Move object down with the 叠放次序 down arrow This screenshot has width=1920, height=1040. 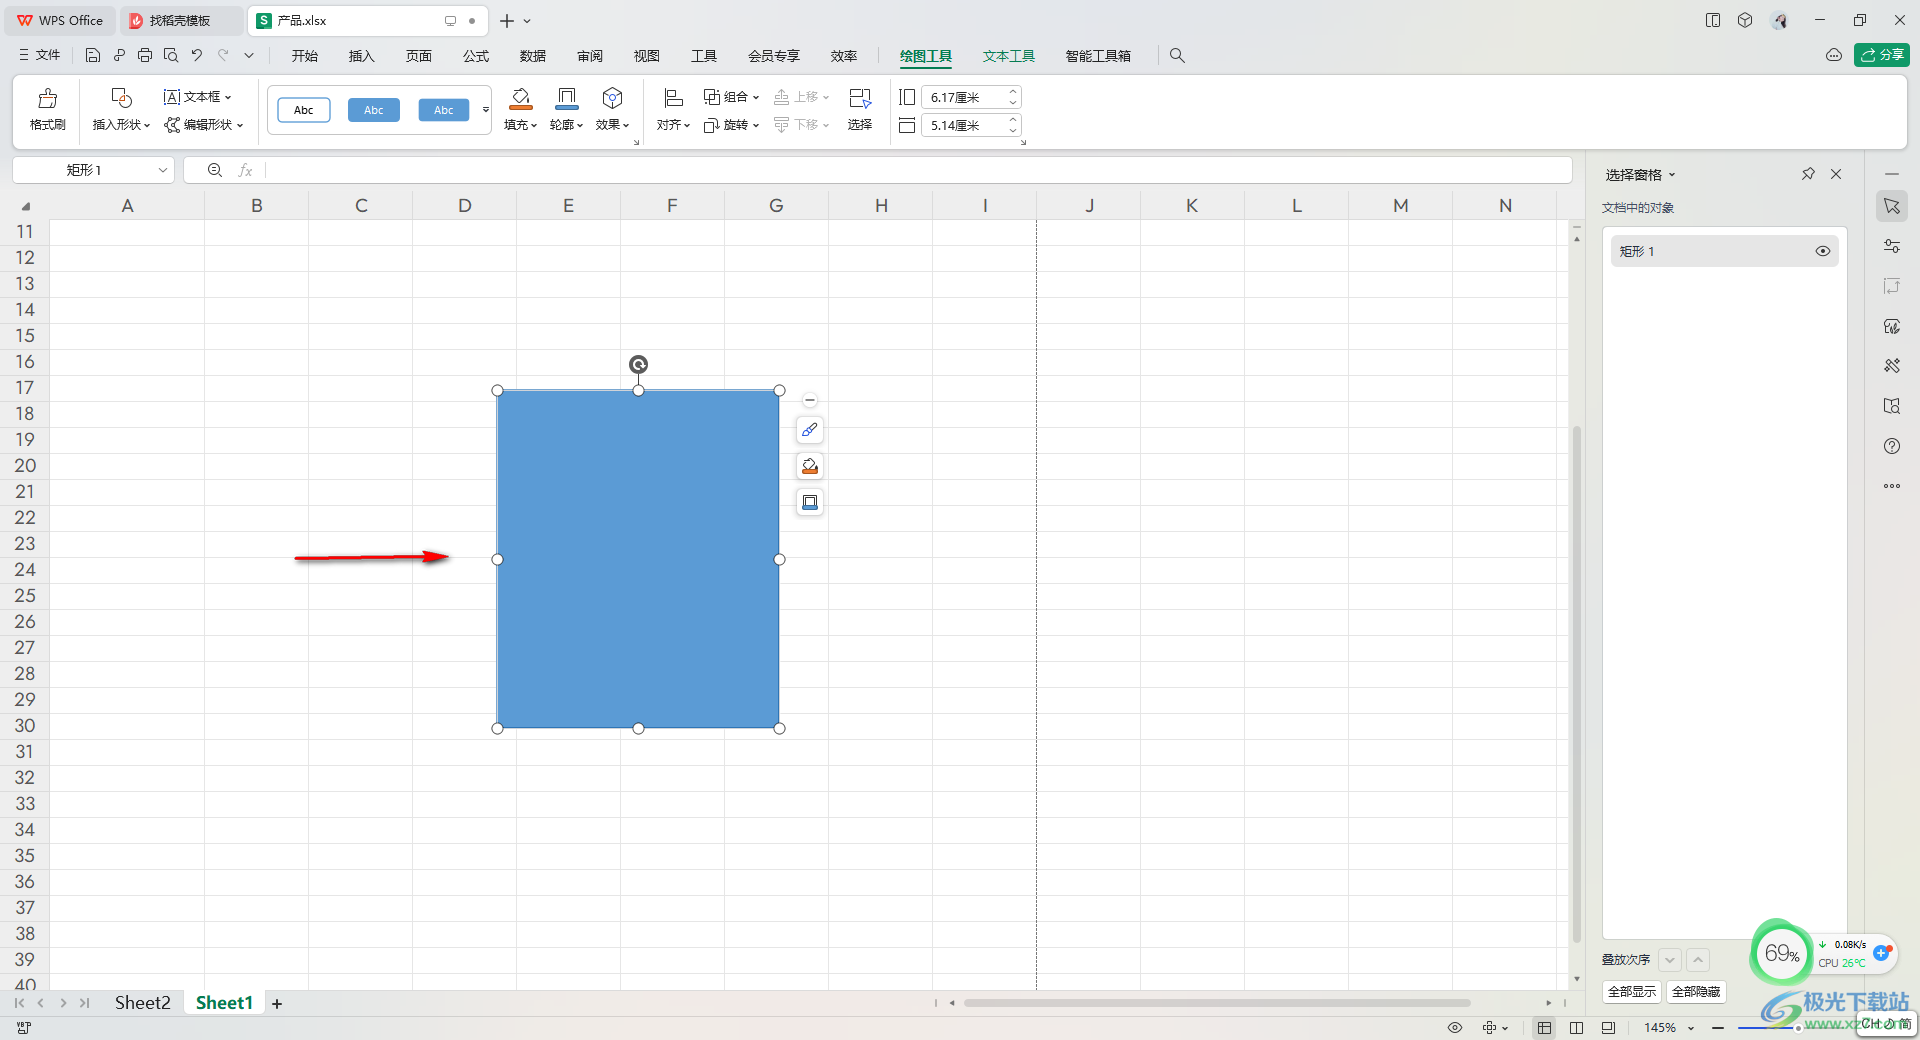point(1670,960)
